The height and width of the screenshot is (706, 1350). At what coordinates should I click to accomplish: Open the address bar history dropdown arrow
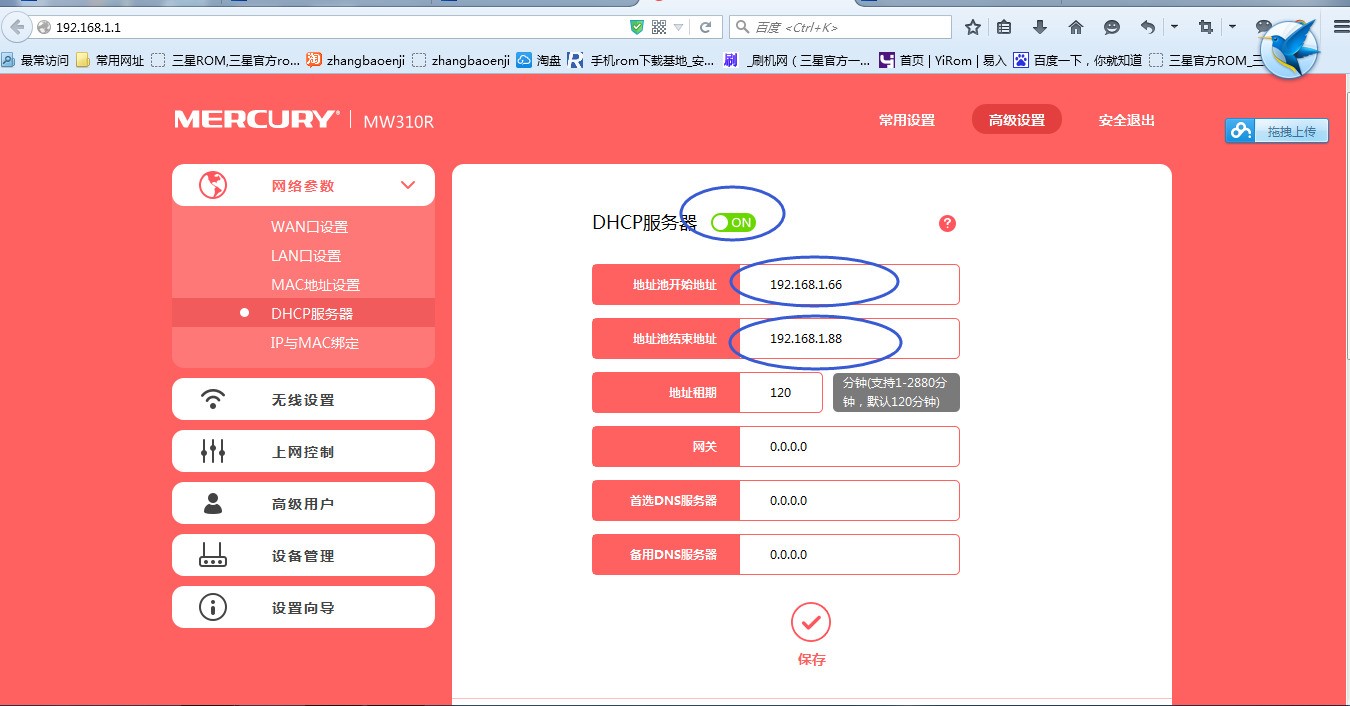679,27
